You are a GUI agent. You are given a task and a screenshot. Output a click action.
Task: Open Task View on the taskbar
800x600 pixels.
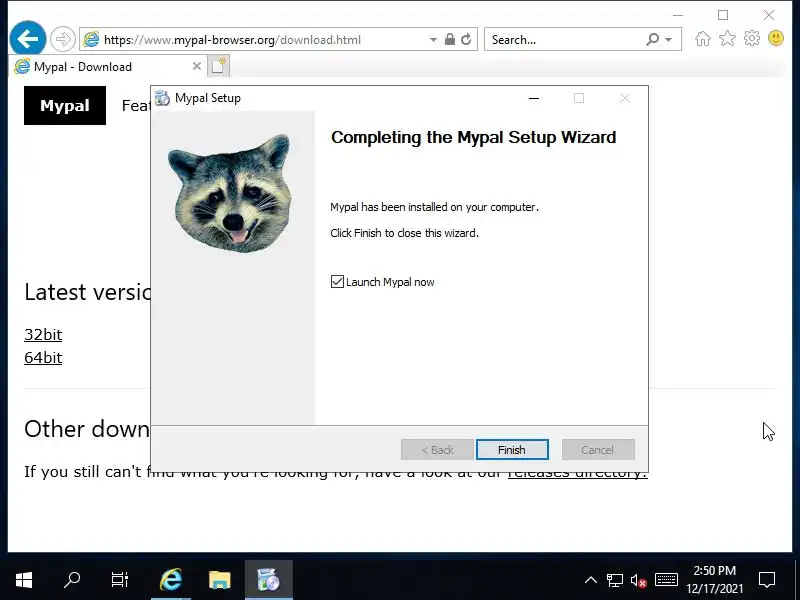tap(120, 580)
